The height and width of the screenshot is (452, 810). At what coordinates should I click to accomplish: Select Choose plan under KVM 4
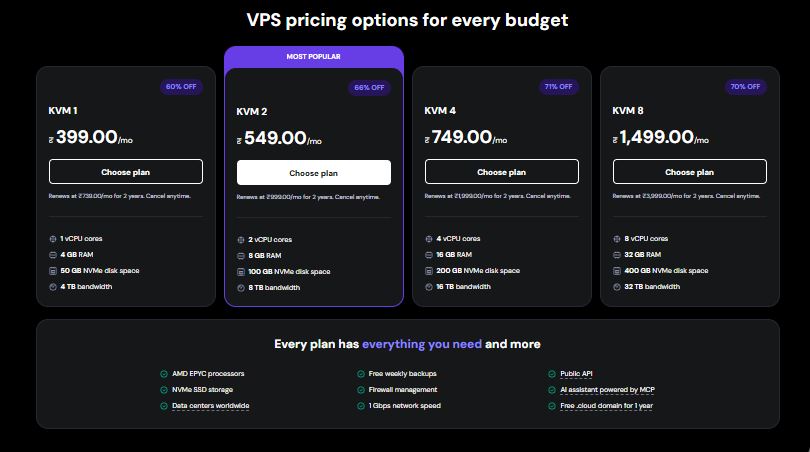coord(502,171)
